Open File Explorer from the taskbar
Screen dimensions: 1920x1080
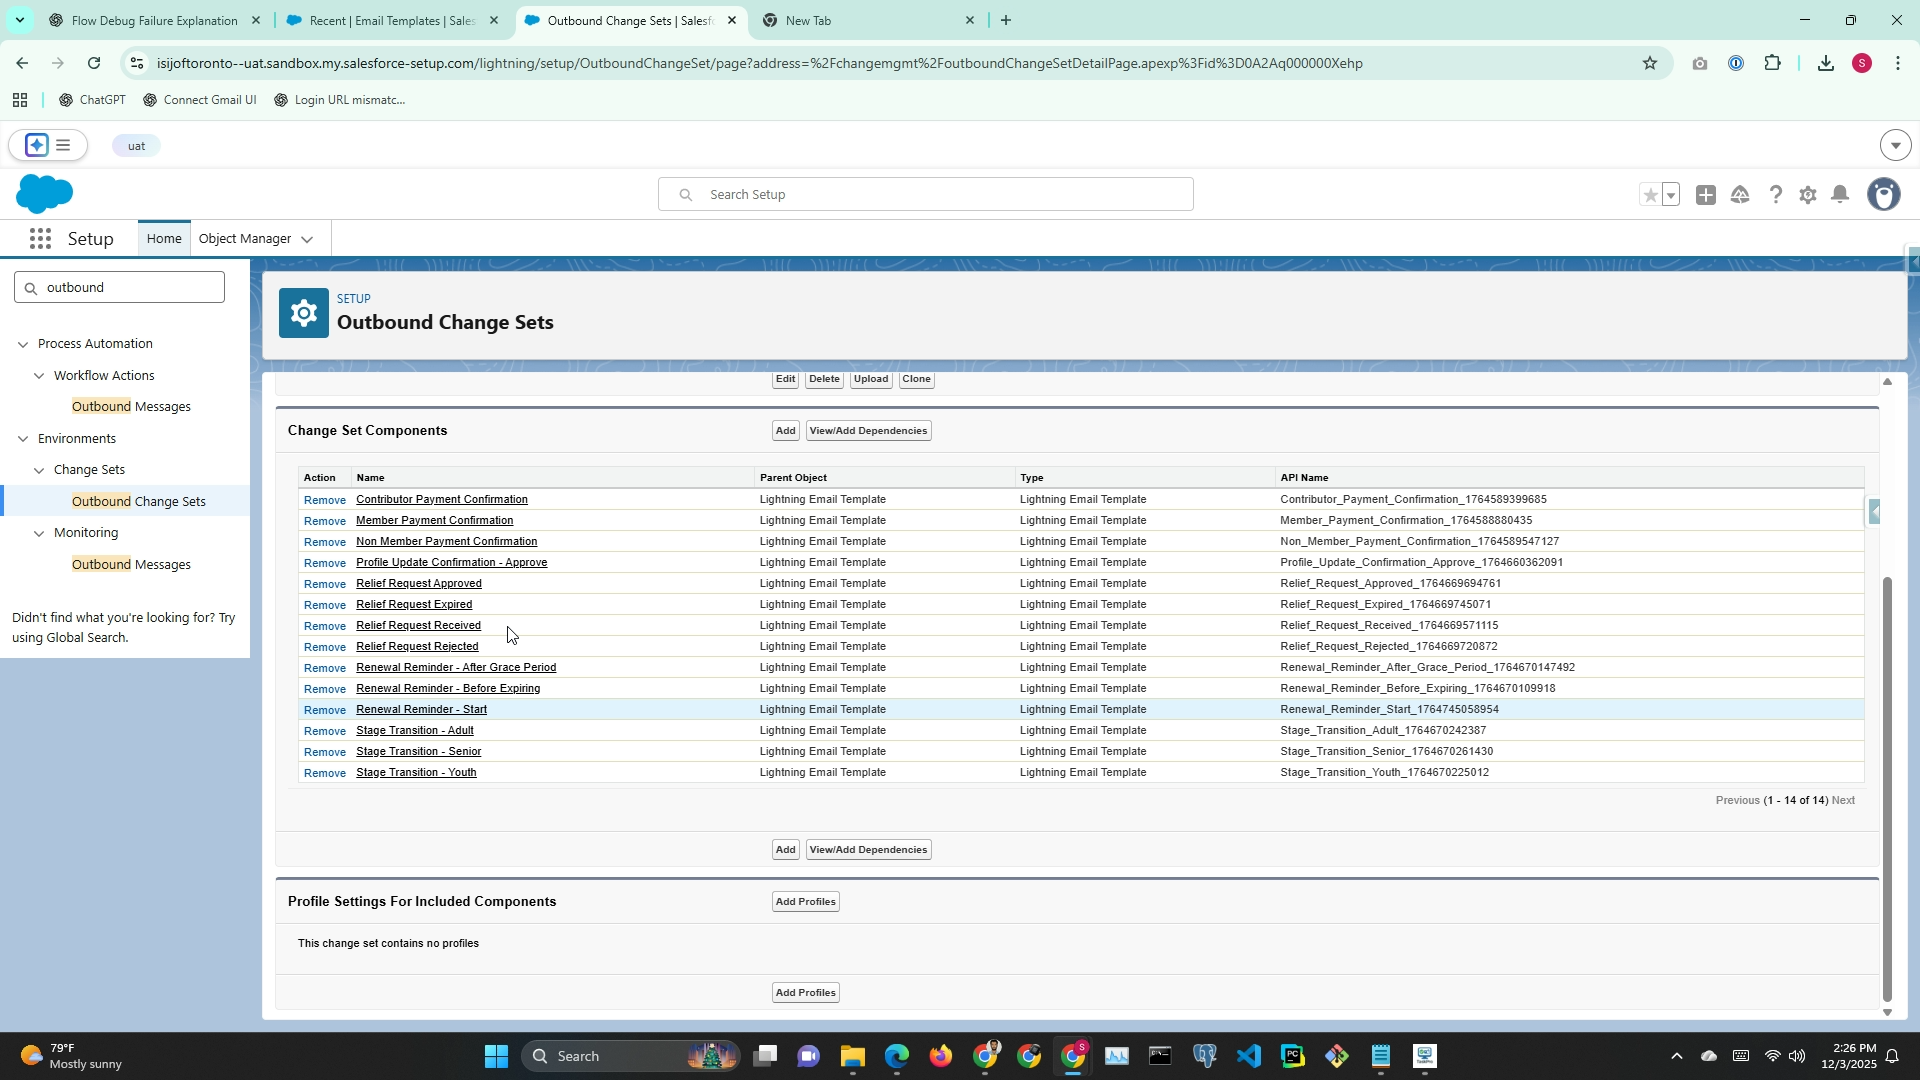pos(852,1056)
